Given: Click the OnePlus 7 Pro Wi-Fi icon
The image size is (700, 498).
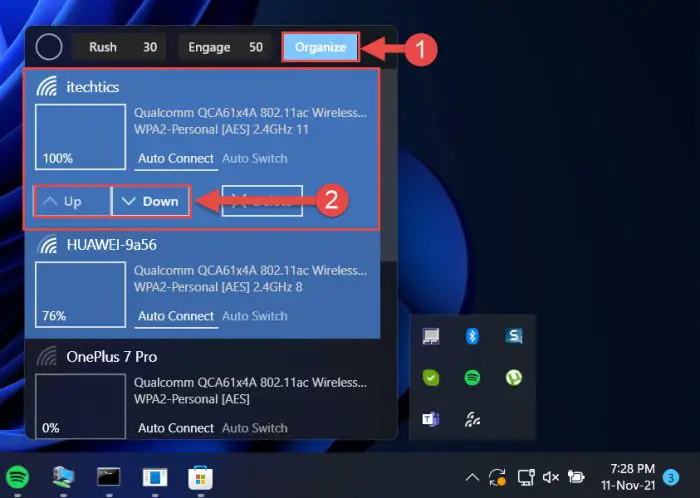Looking at the screenshot, I should (47, 356).
